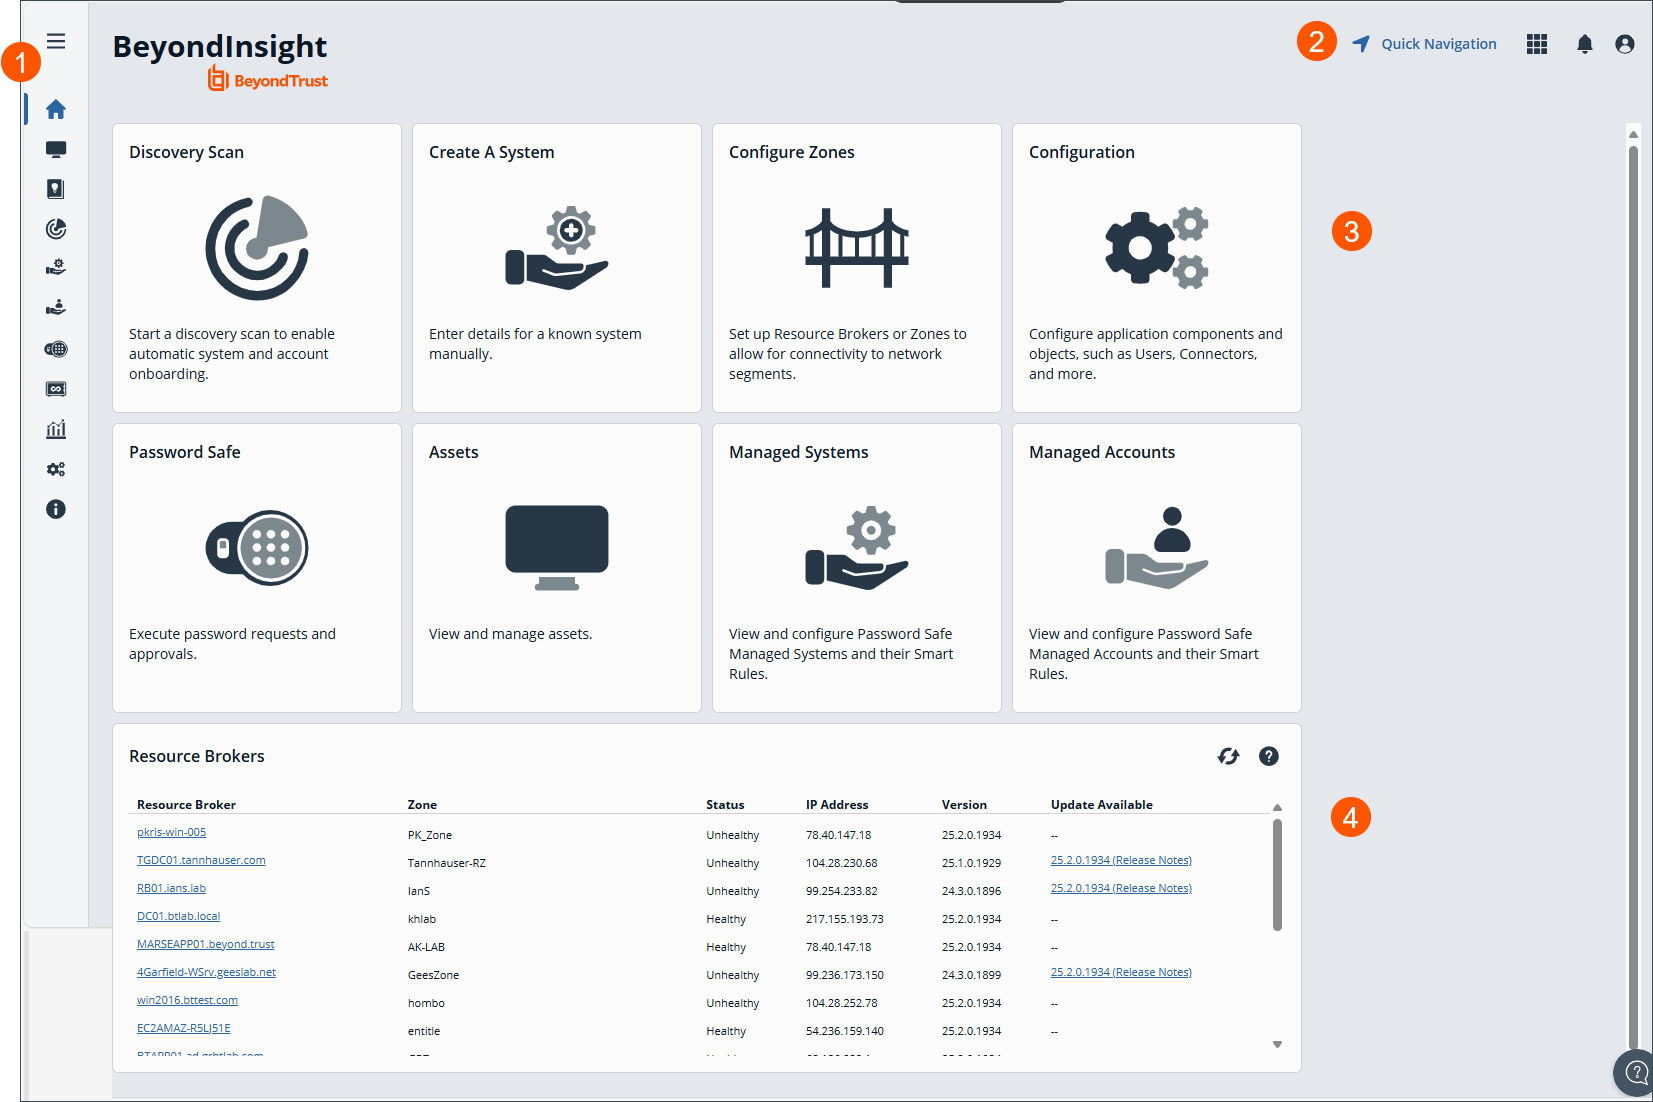The image size is (1653, 1102).
Task: Select the IP address 217.155.193.73
Action: [845, 919]
